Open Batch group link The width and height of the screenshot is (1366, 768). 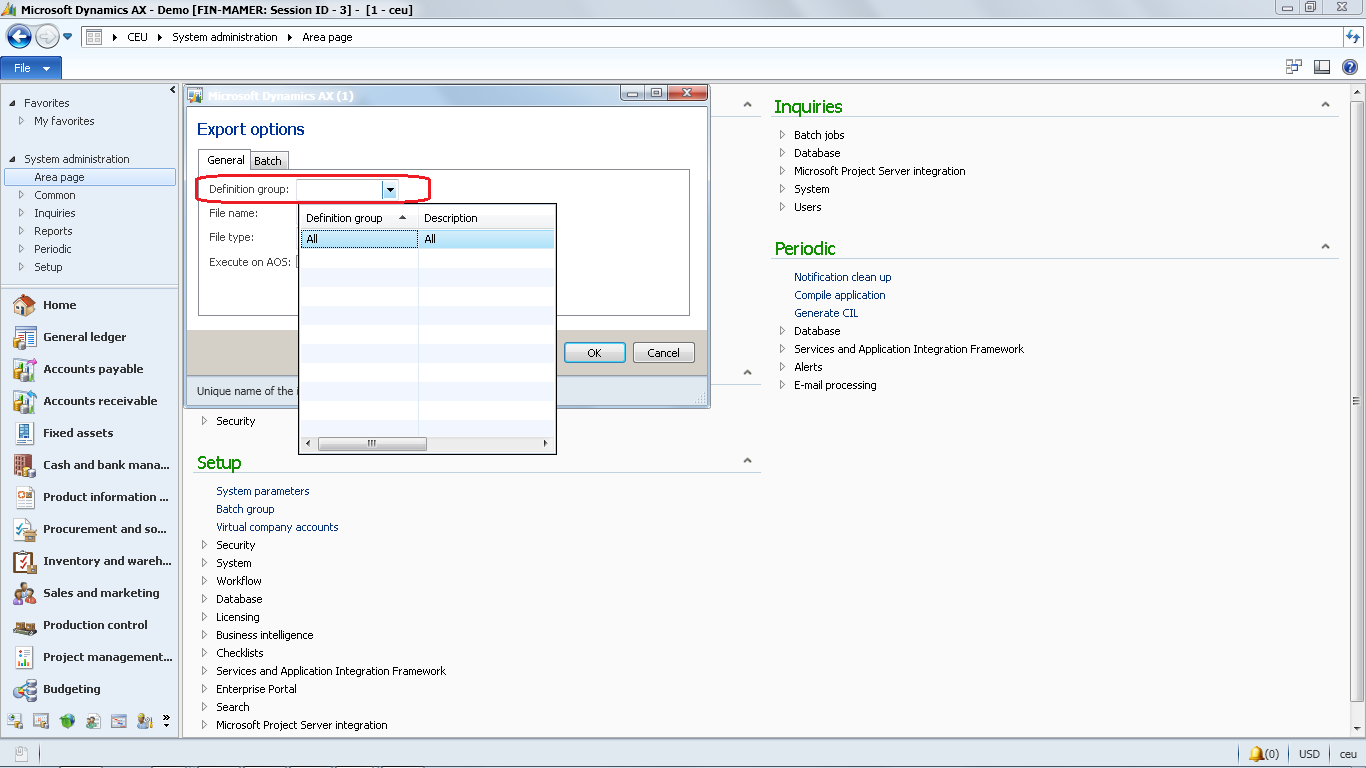point(245,509)
